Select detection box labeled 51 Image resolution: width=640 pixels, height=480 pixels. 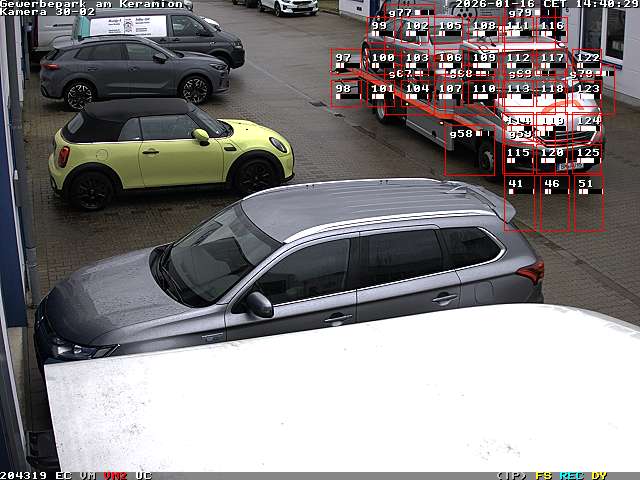(x=587, y=203)
